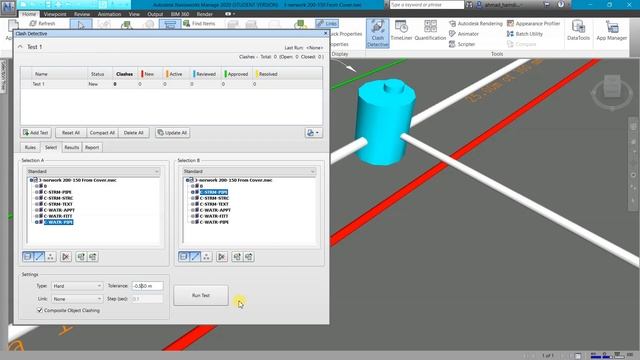Expand C-WATR-APPT node in Selection B tree
Viewport: 640px width, 360px height.
(x=193, y=210)
